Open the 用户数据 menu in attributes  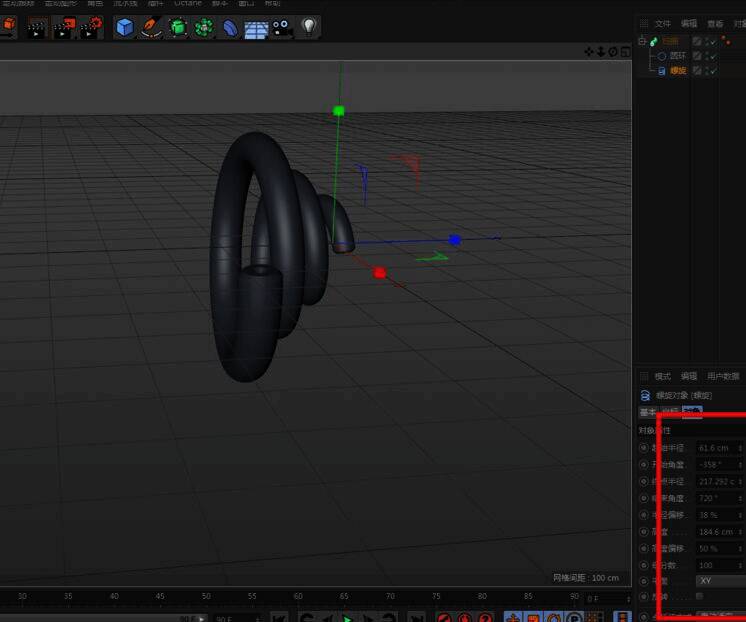(x=723, y=376)
